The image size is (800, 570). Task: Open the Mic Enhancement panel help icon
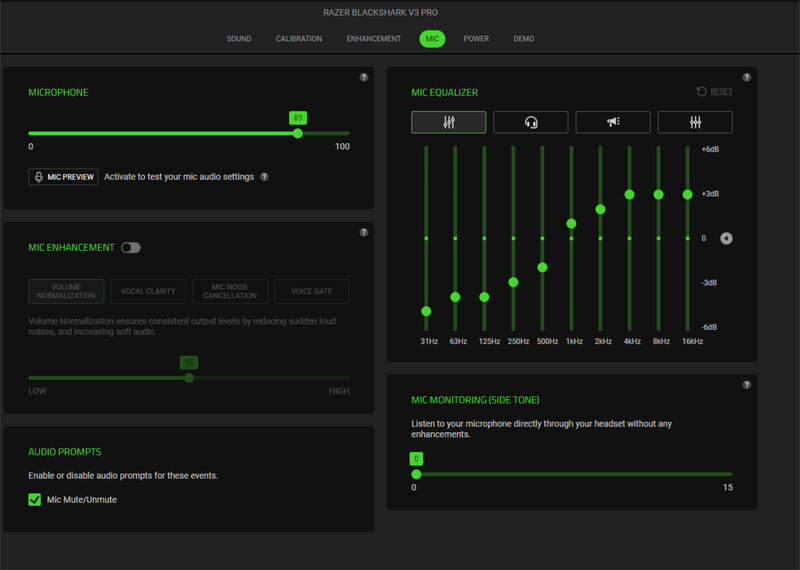point(363,233)
